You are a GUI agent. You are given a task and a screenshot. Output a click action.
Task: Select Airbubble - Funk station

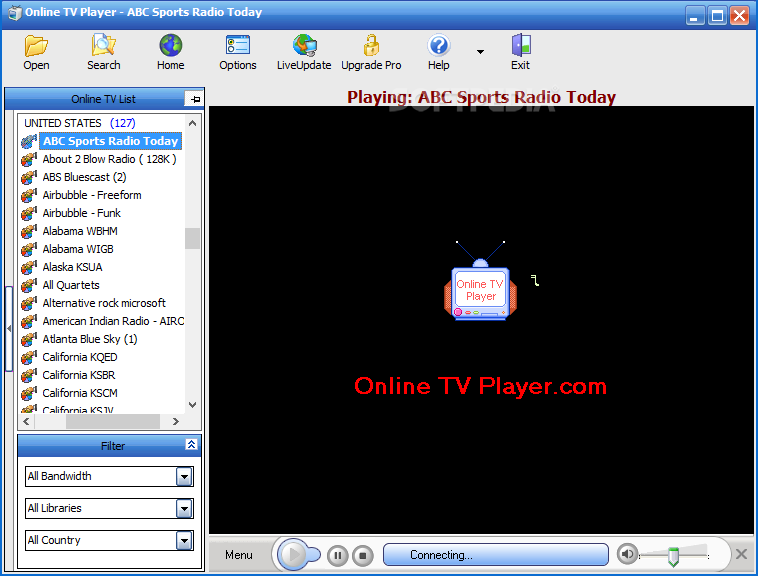point(82,213)
